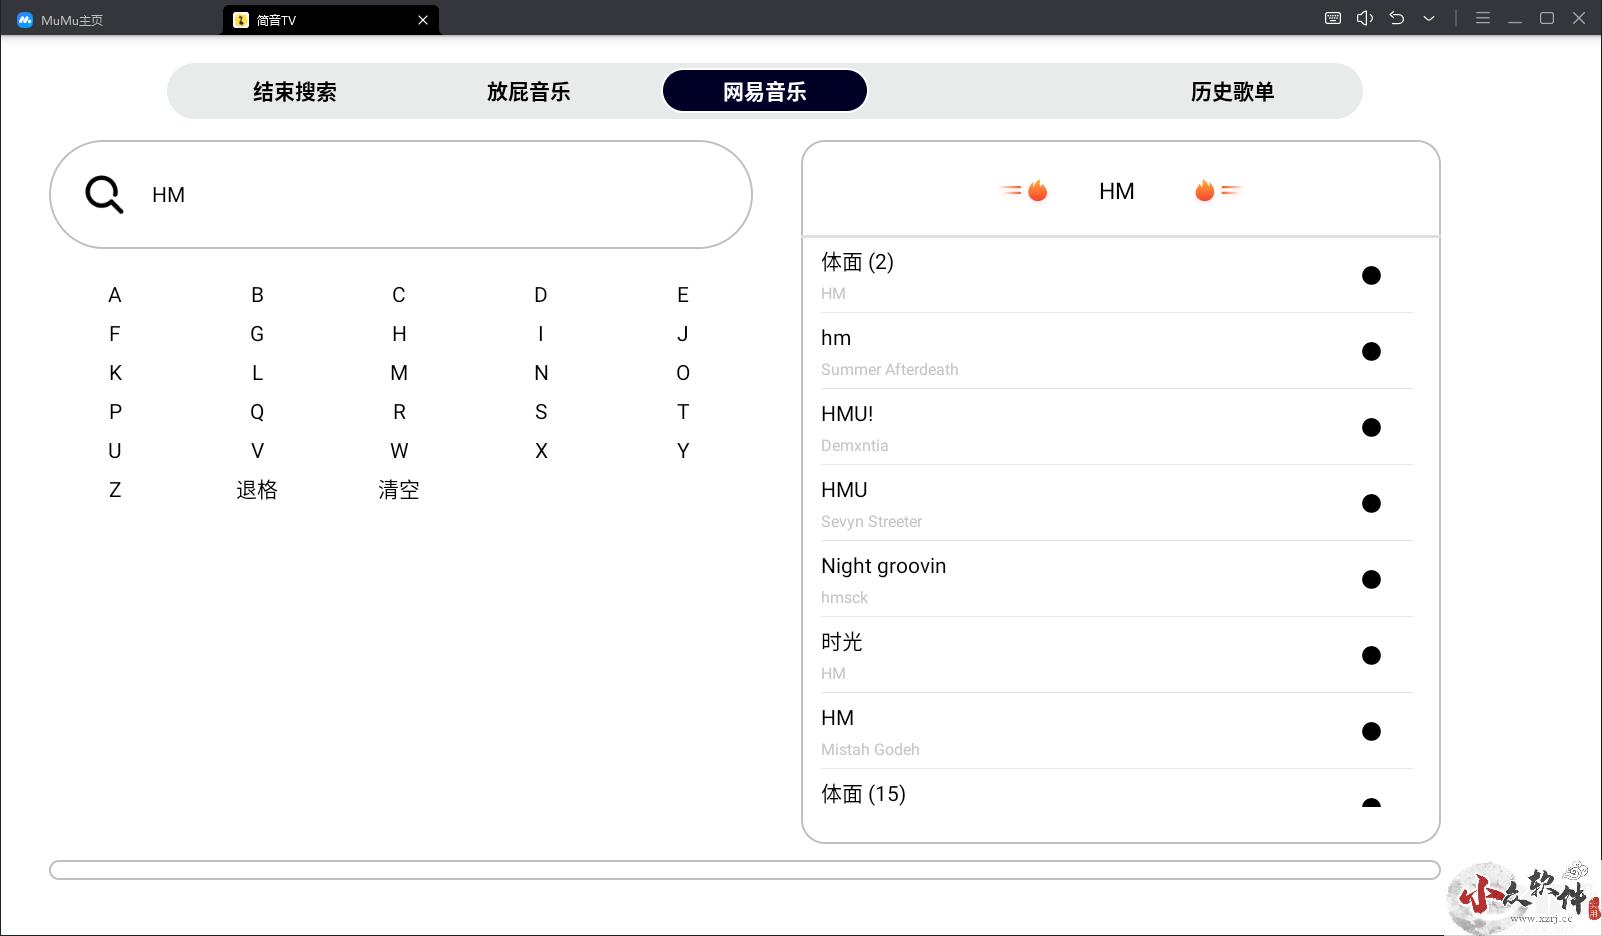Click the black dot for HMU Sevyn Streeter
Image resolution: width=1602 pixels, height=936 pixels.
pyautogui.click(x=1371, y=503)
